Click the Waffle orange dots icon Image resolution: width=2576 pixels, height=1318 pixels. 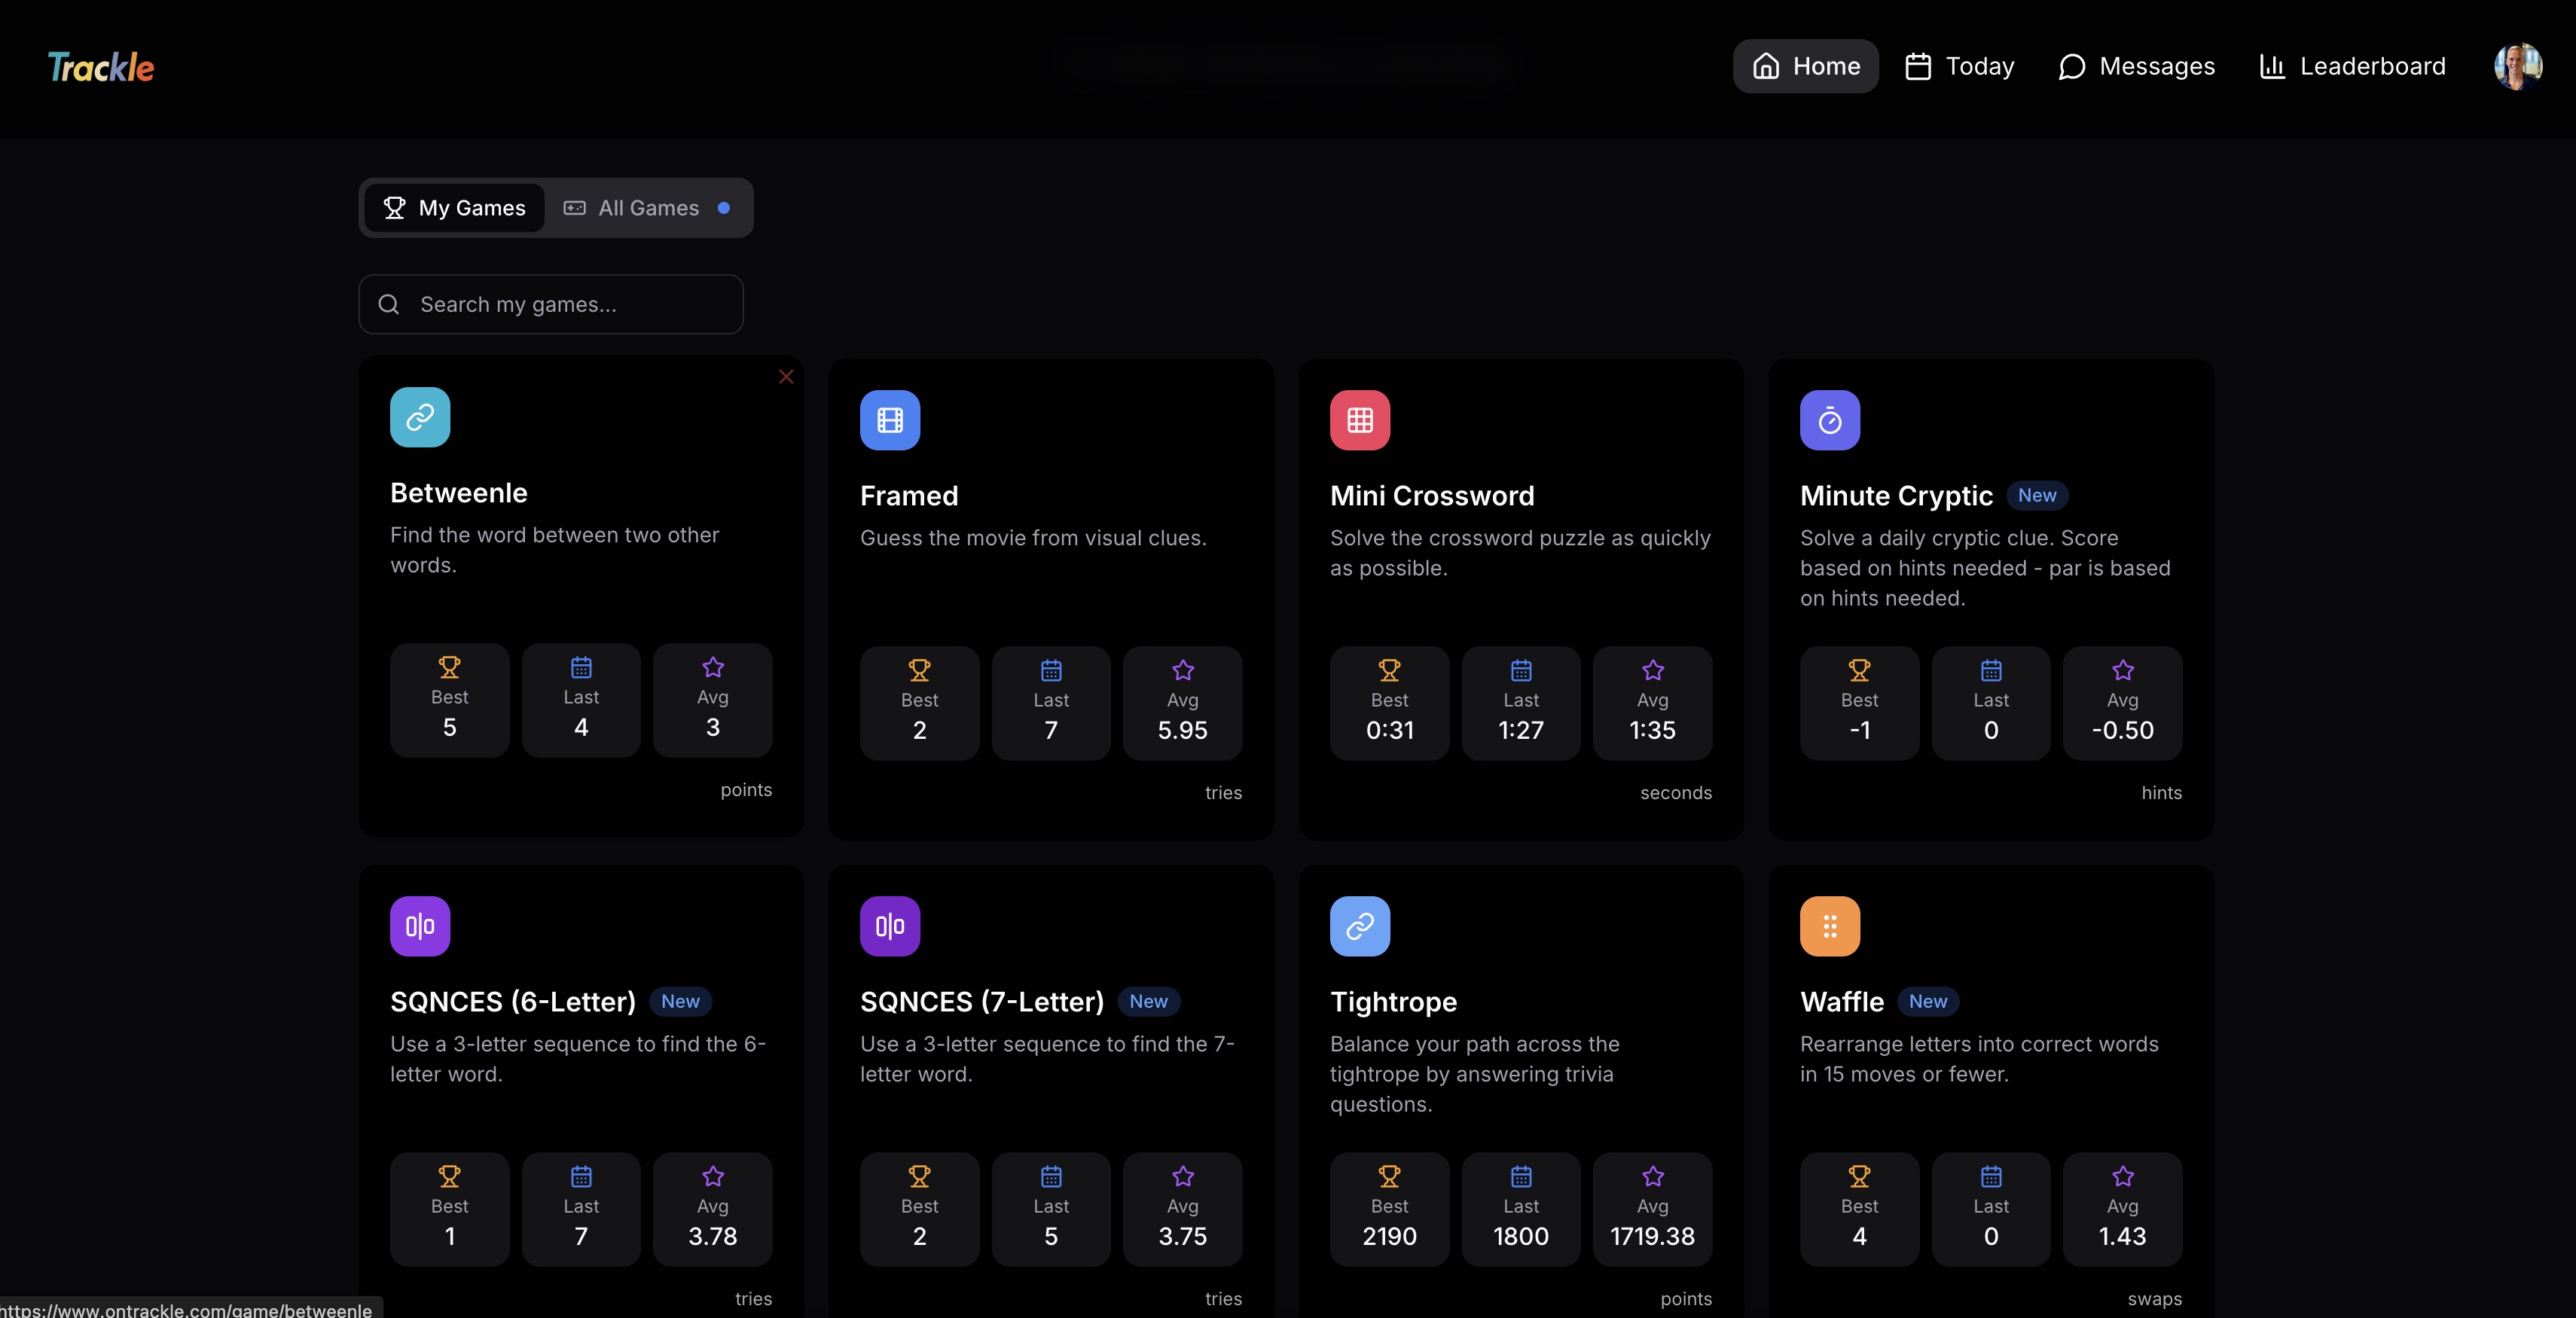[1829, 926]
